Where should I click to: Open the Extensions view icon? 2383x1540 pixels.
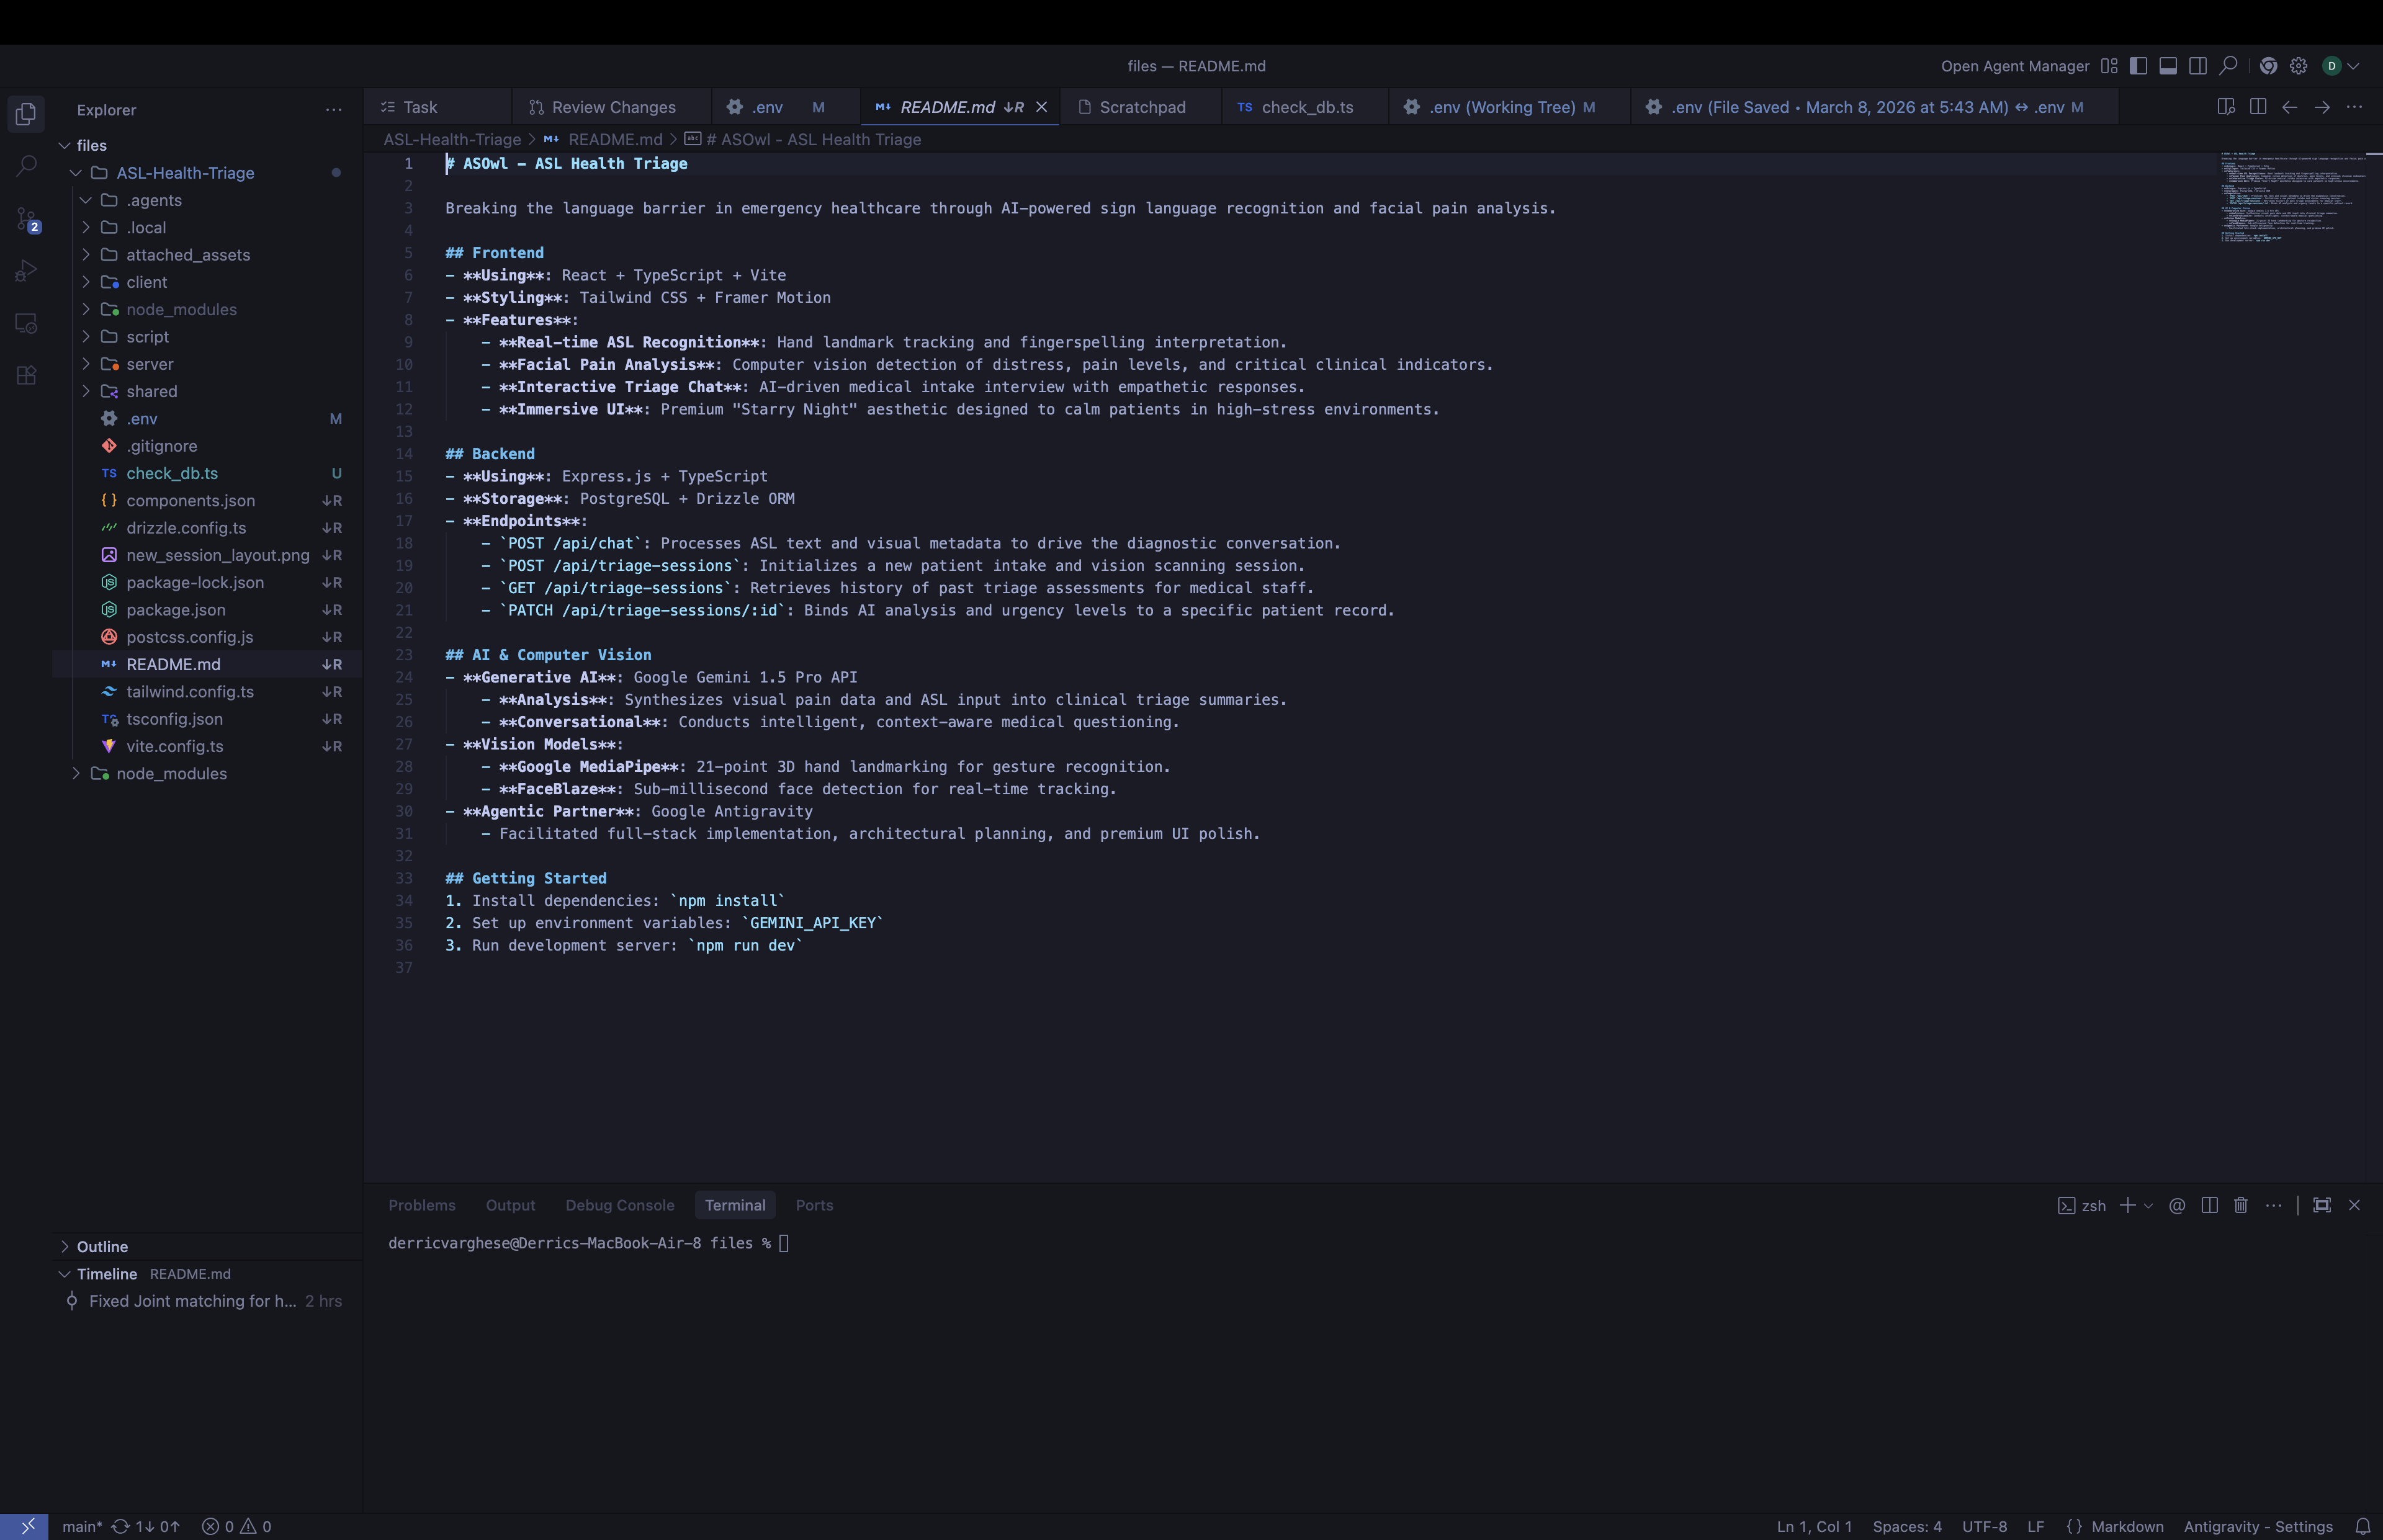tap(27, 375)
